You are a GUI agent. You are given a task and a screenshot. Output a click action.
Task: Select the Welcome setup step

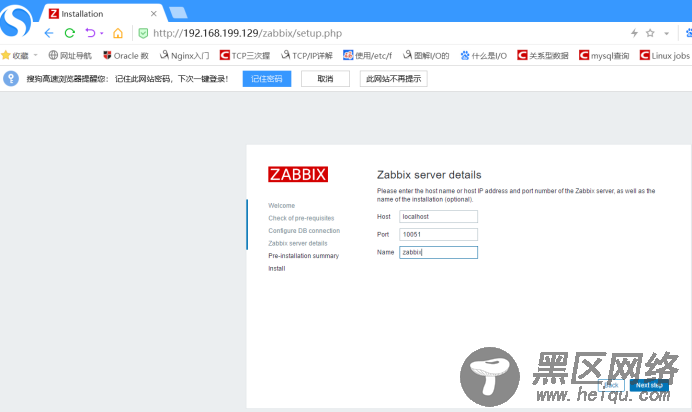point(282,206)
